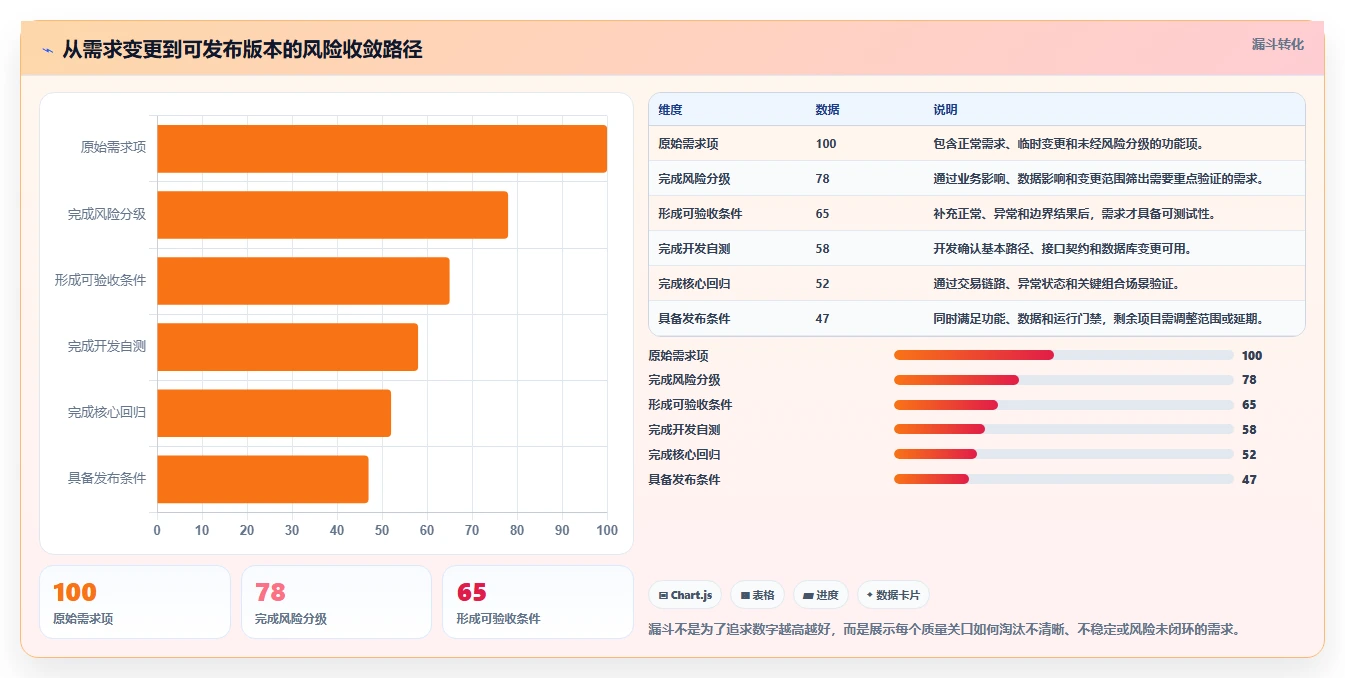Click the 数据 column header
The height and width of the screenshot is (678, 1345).
tap(827, 110)
